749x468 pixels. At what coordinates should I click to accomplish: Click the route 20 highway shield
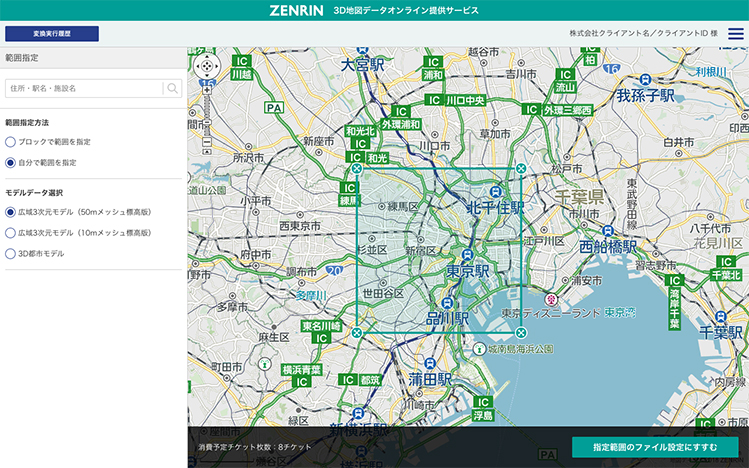(335, 271)
